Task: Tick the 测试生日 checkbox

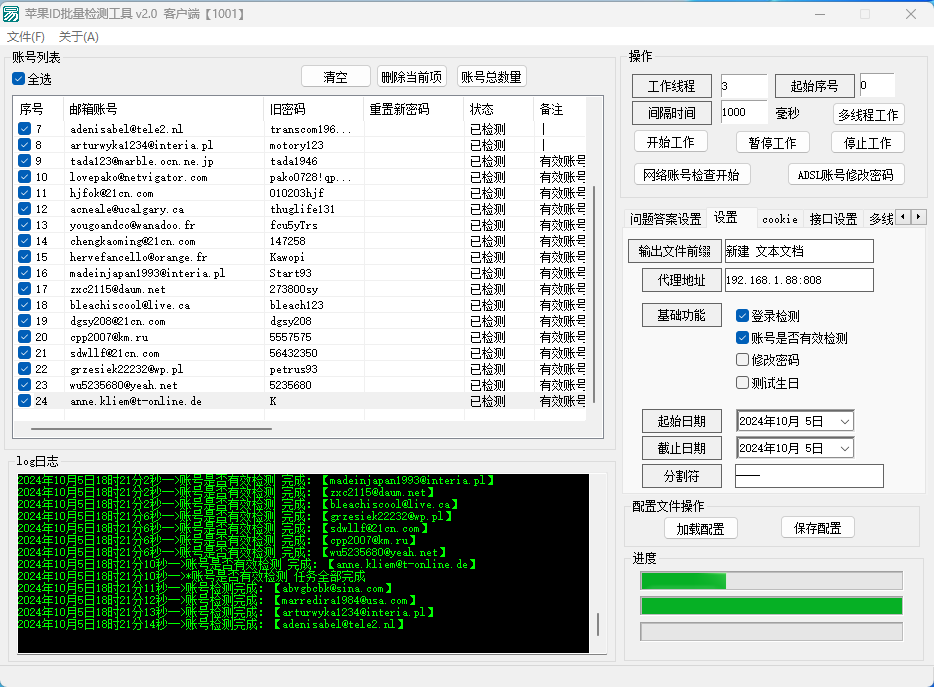Action: pyautogui.click(x=742, y=382)
